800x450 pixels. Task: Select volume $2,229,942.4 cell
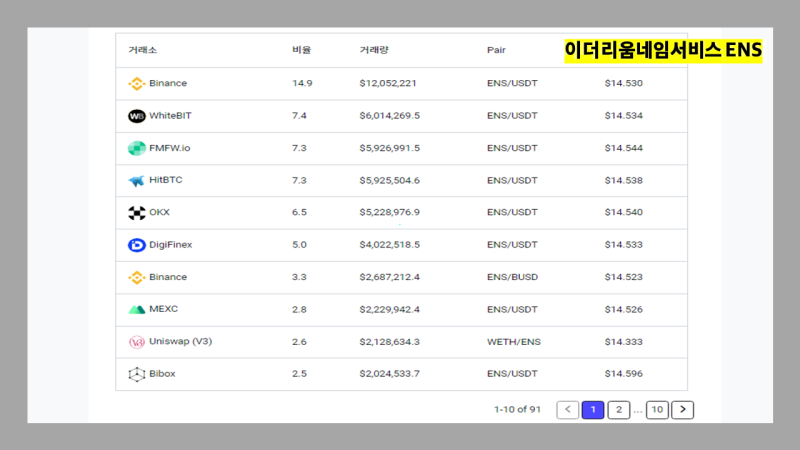click(389, 310)
